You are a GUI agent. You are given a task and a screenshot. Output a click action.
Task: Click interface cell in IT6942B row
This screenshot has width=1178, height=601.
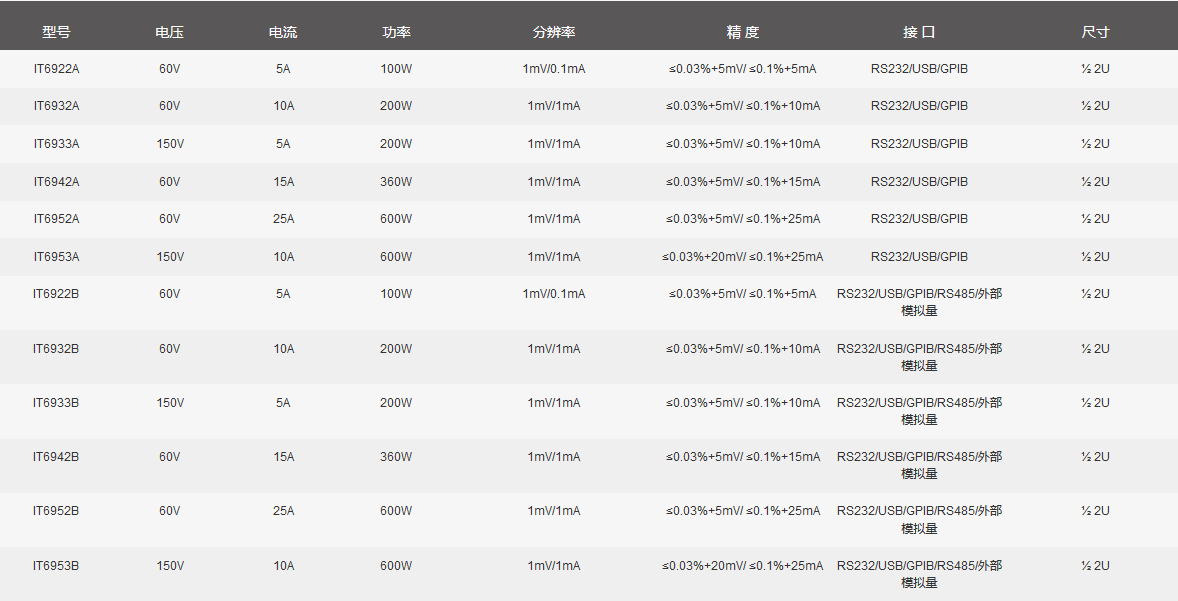tap(919, 465)
